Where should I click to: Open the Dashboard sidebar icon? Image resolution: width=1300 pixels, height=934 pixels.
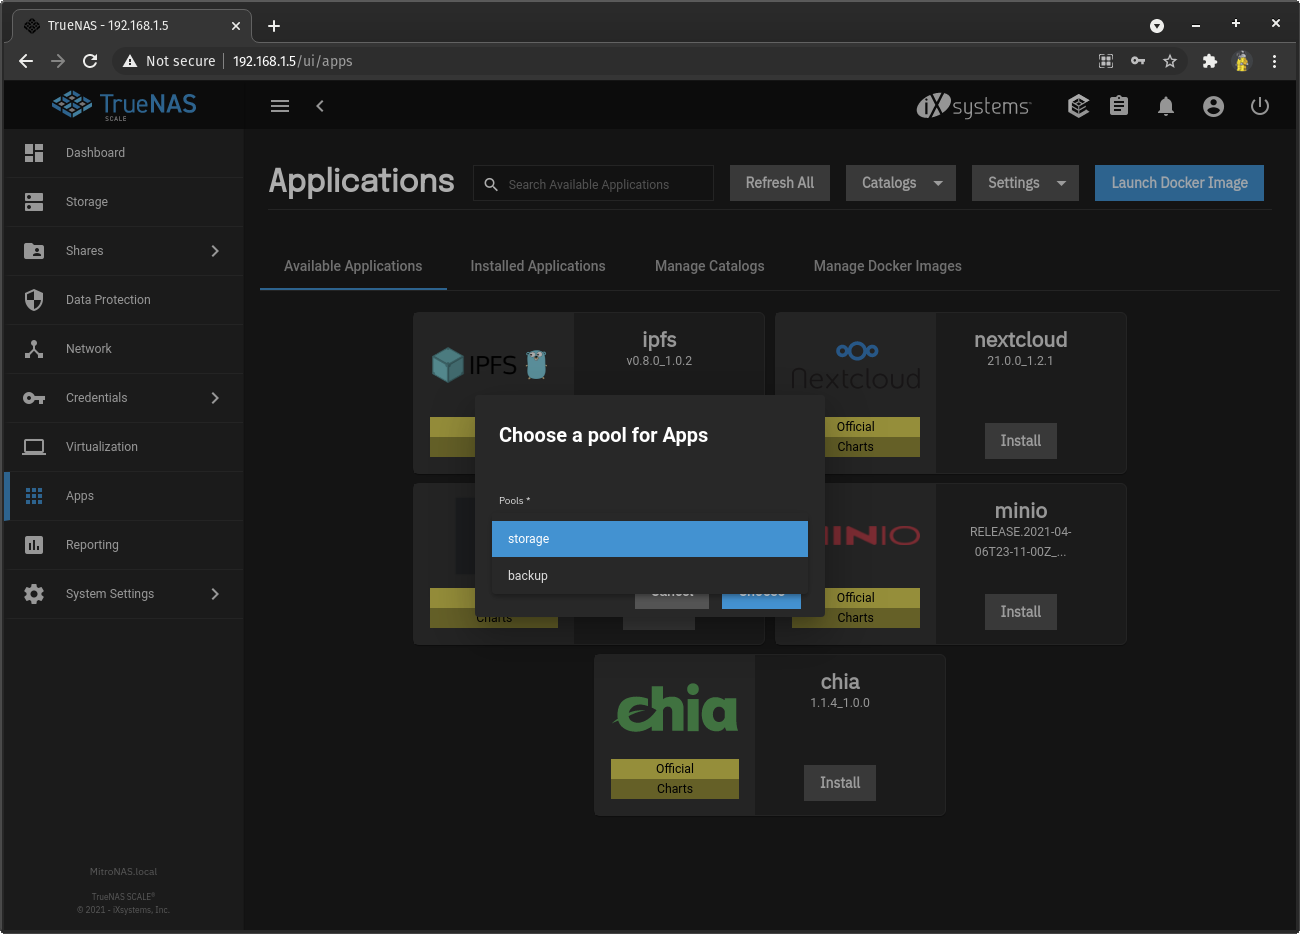point(34,153)
